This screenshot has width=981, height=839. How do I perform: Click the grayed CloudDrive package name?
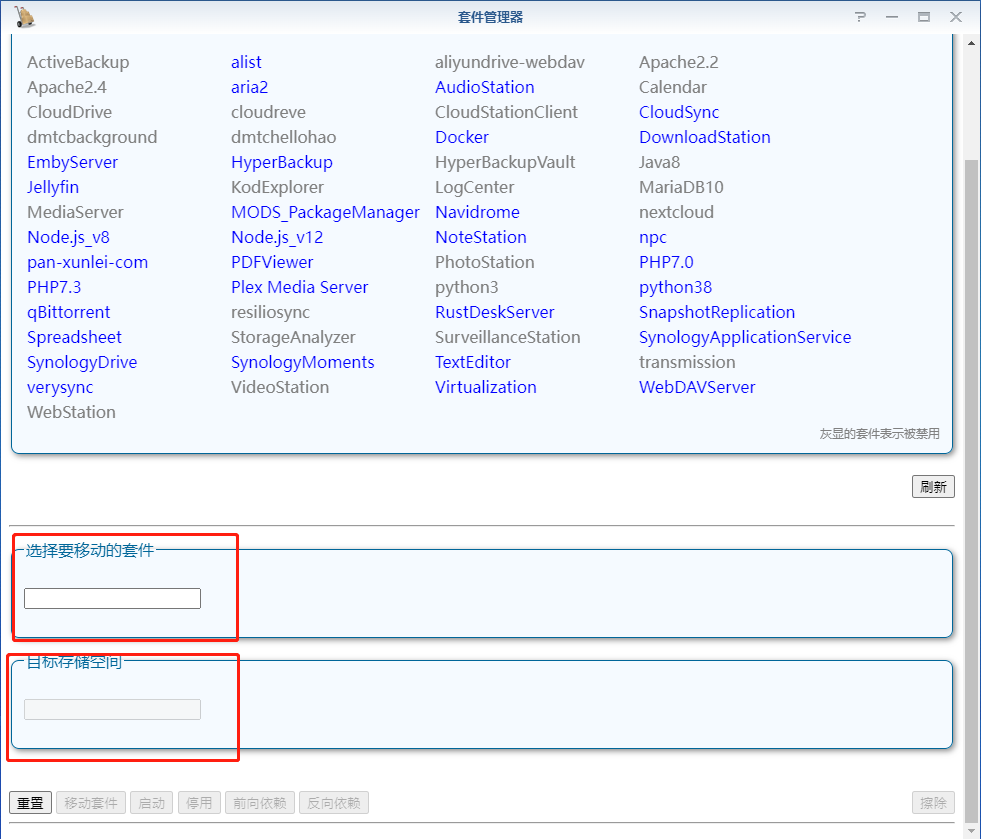pyautogui.click(x=69, y=112)
